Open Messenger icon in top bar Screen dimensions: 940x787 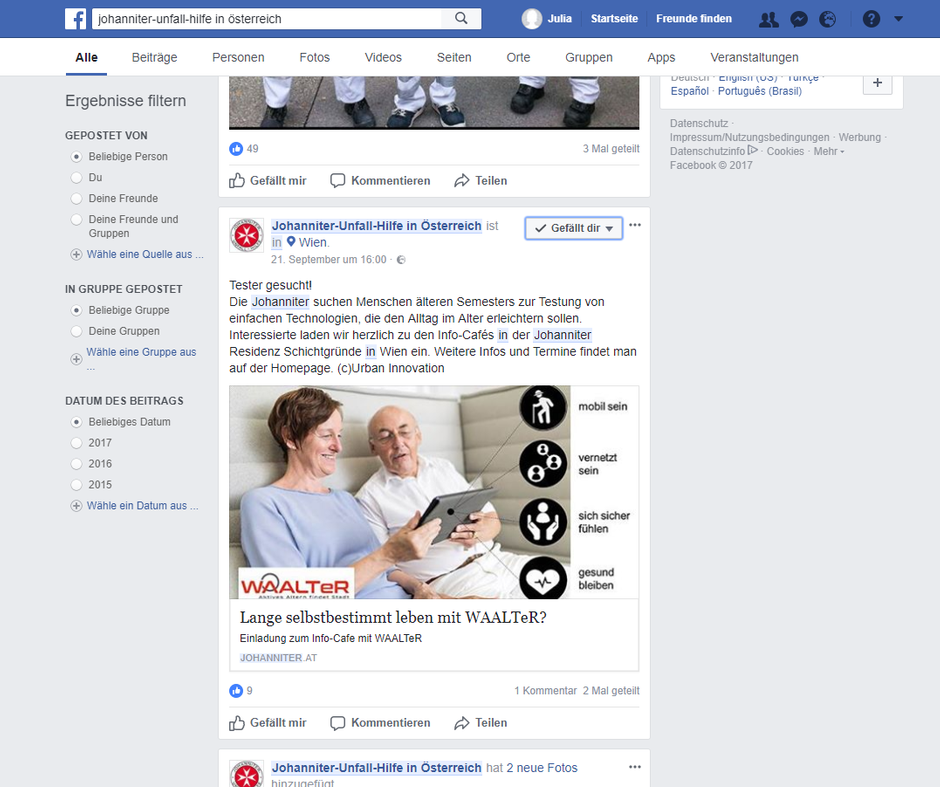[799, 19]
